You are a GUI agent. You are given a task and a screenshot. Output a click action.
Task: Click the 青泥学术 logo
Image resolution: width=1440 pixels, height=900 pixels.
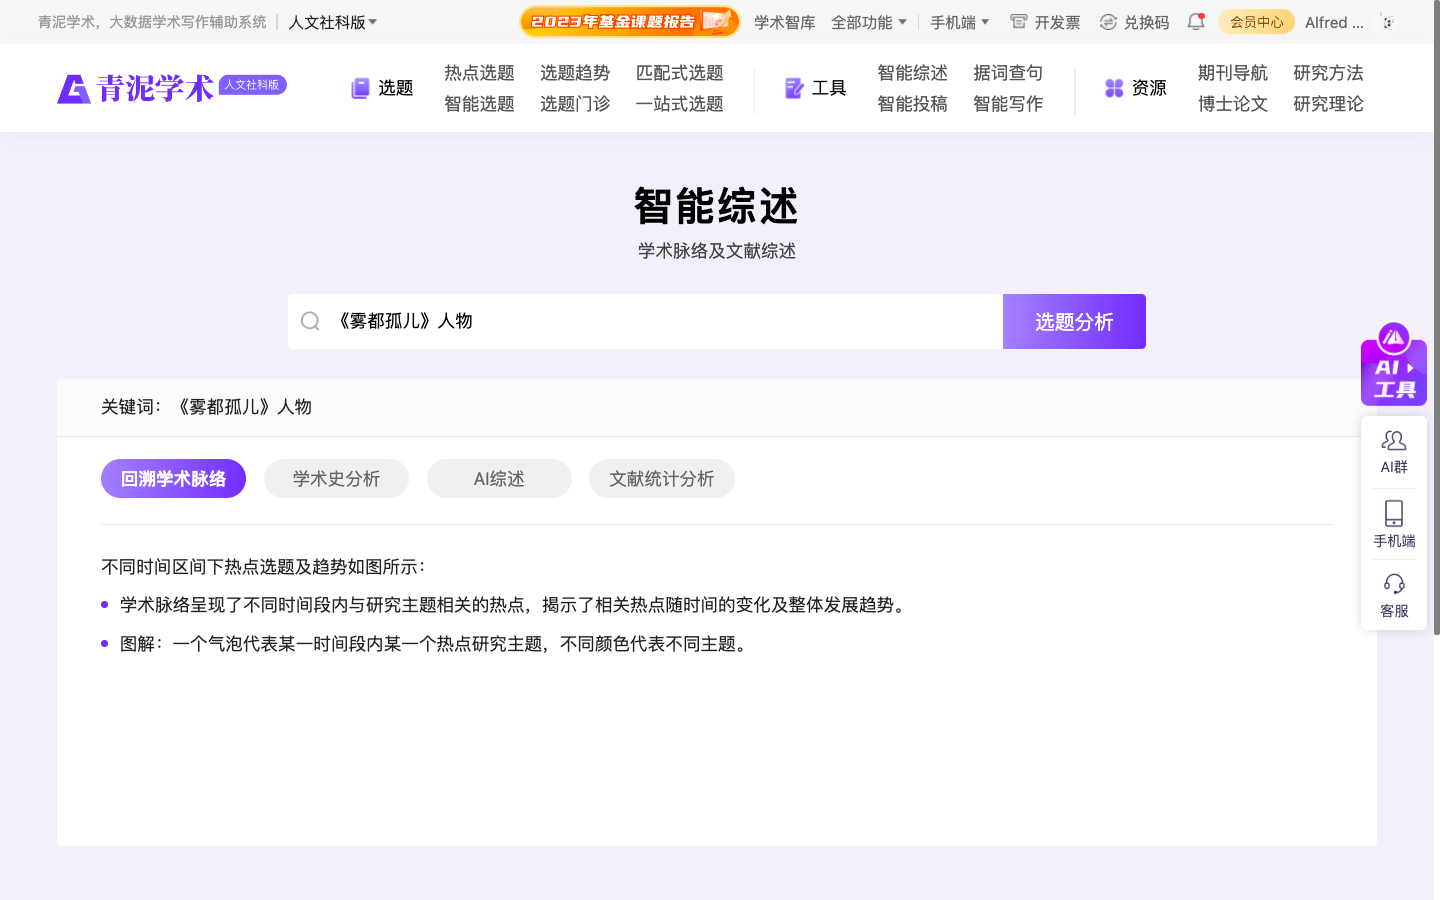pos(135,88)
